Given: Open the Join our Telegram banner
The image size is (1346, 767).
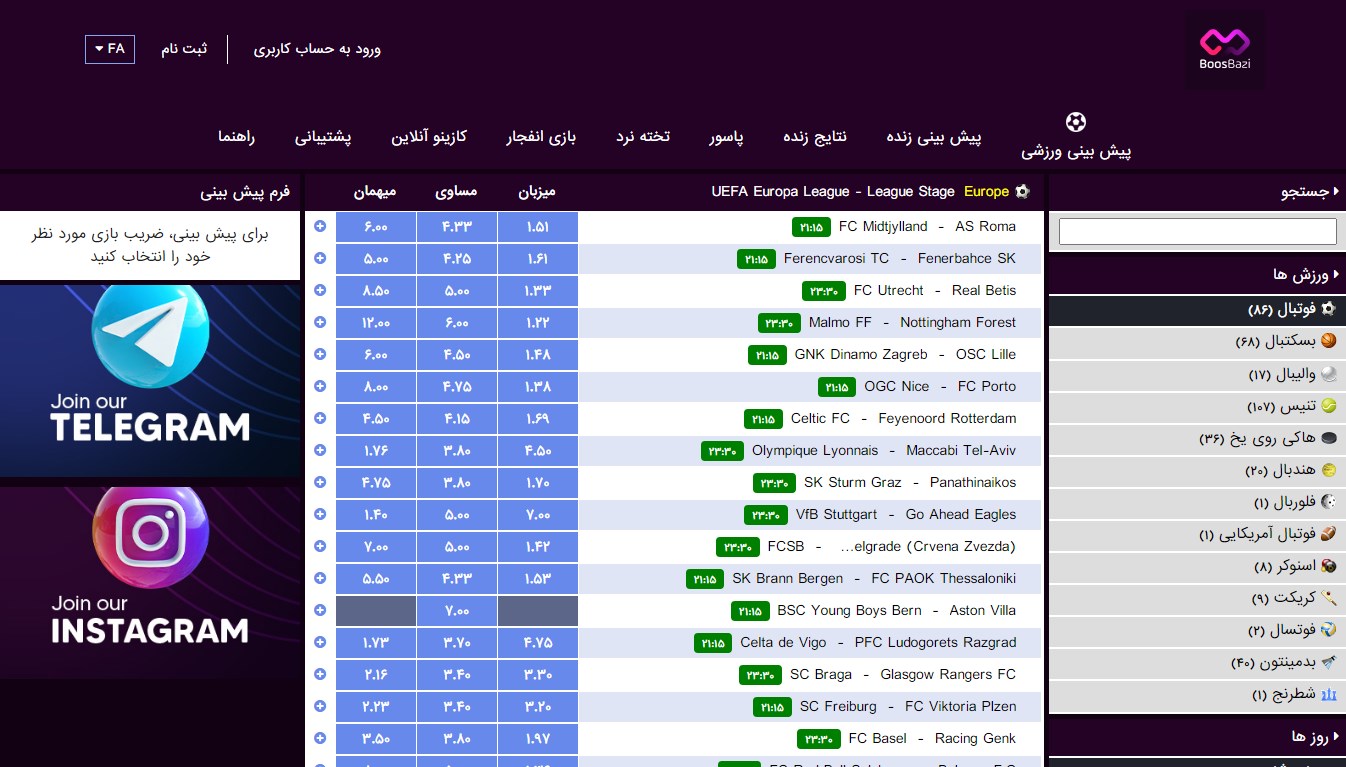Looking at the screenshot, I should click(150, 381).
